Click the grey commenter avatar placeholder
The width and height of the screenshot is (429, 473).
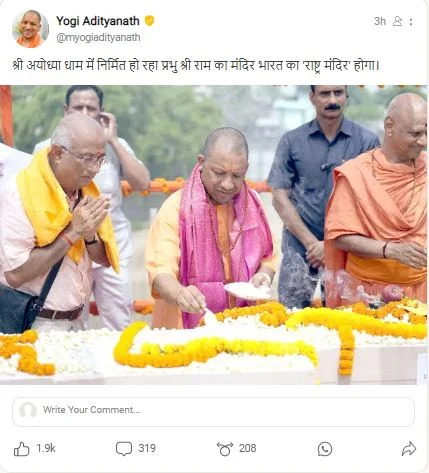pyautogui.click(x=28, y=410)
